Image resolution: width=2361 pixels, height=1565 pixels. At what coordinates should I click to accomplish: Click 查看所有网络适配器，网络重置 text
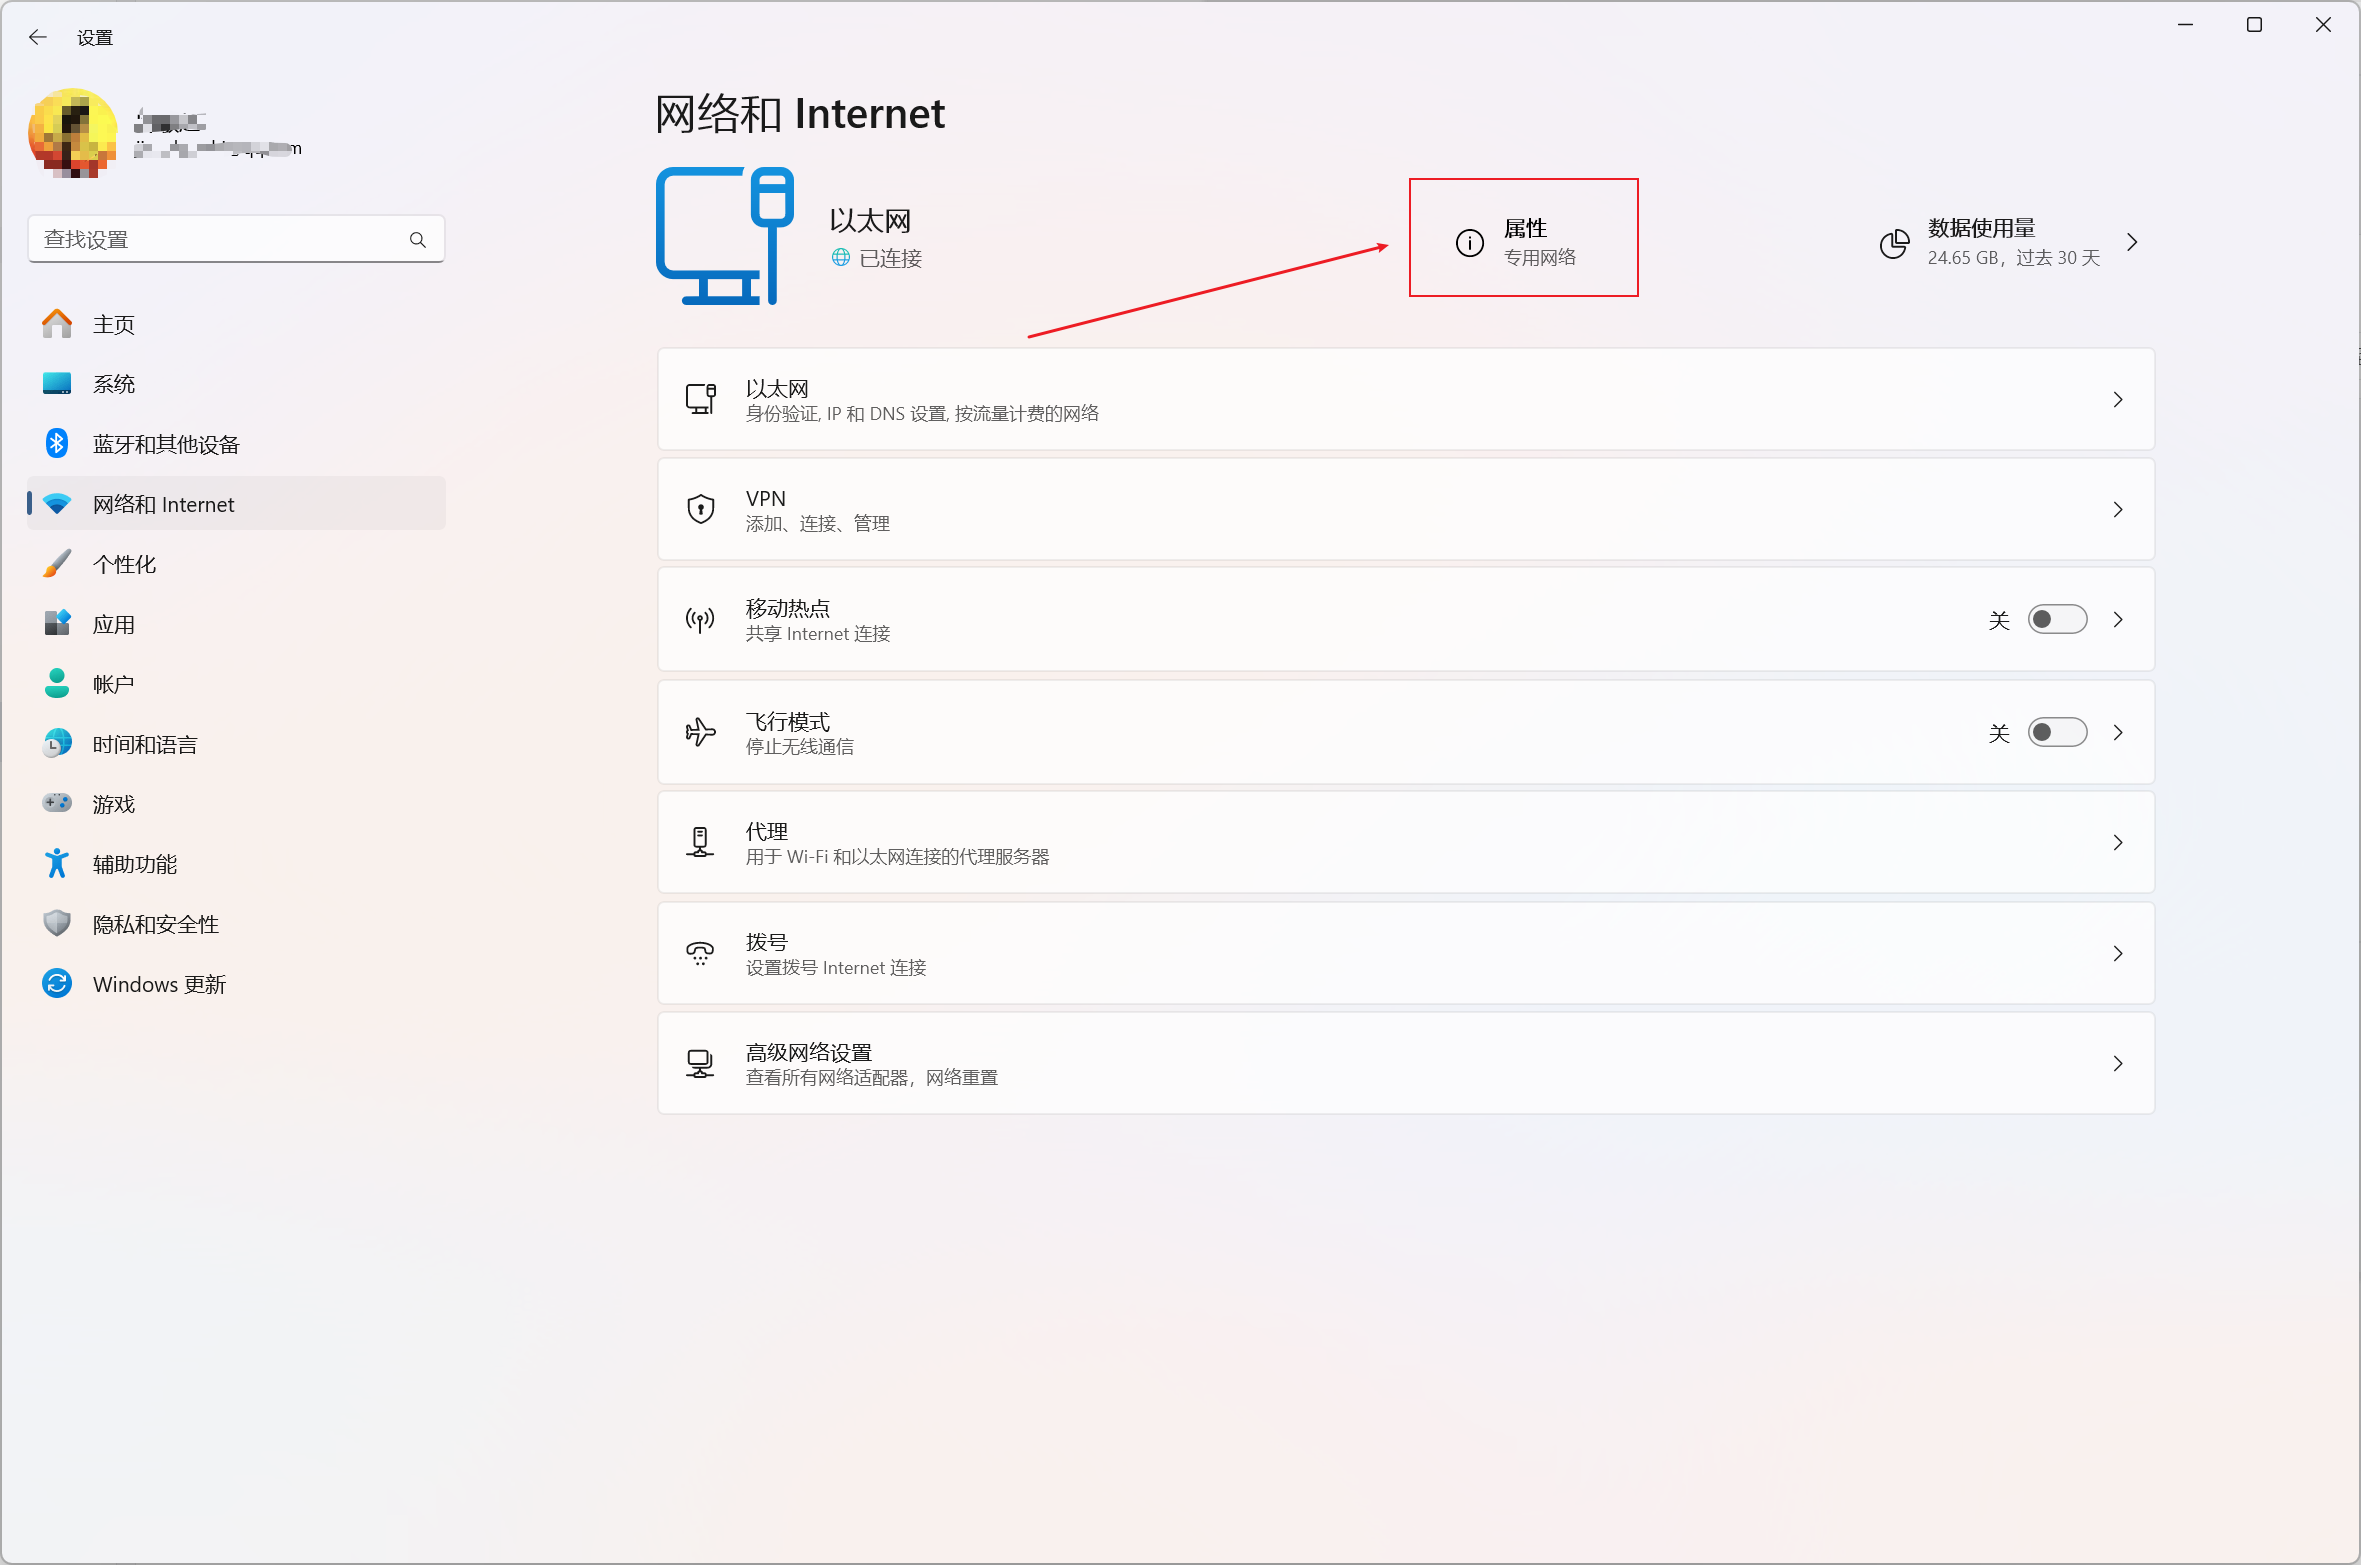pyautogui.click(x=872, y=1078)
